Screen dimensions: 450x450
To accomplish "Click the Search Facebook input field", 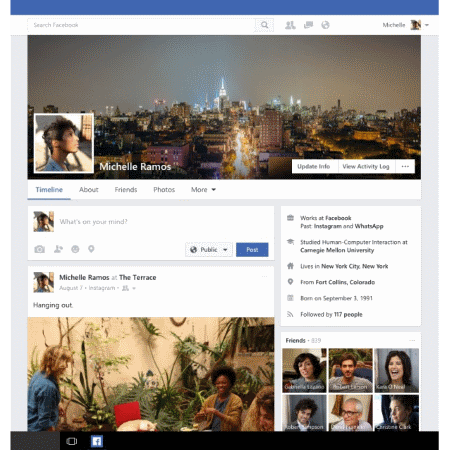I will (141, 25).
